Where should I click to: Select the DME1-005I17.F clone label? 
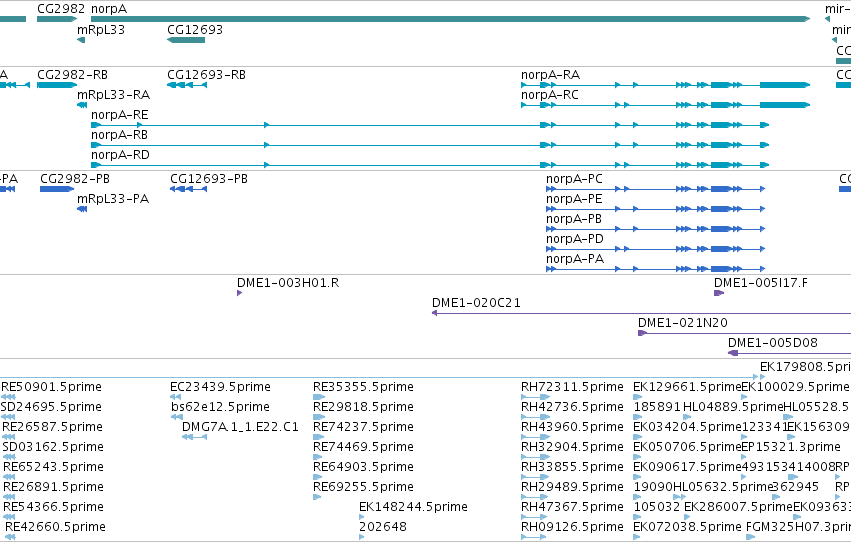(761, 283)
